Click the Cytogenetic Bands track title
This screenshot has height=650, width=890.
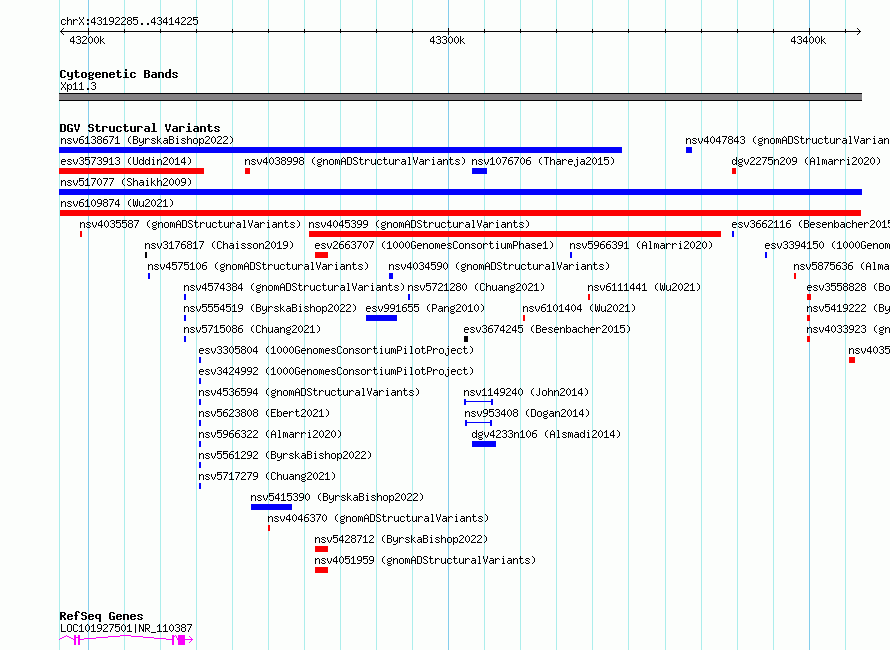(x=119, y=74)
